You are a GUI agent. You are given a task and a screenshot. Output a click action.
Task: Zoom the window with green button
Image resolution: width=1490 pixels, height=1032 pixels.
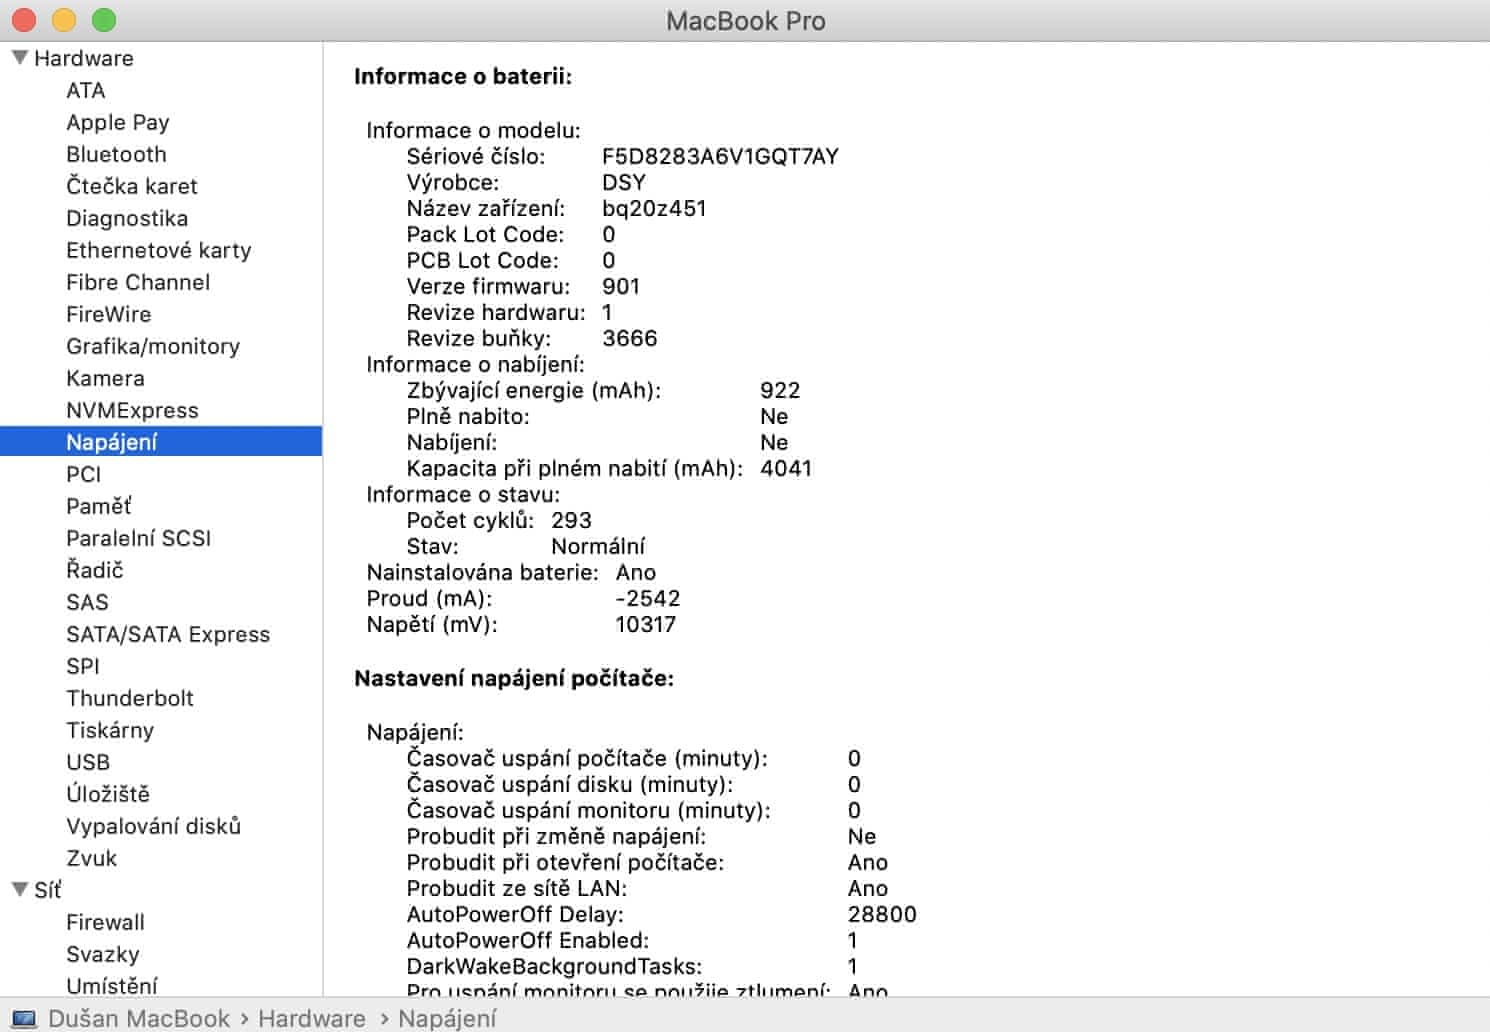(x=104, y=20)
